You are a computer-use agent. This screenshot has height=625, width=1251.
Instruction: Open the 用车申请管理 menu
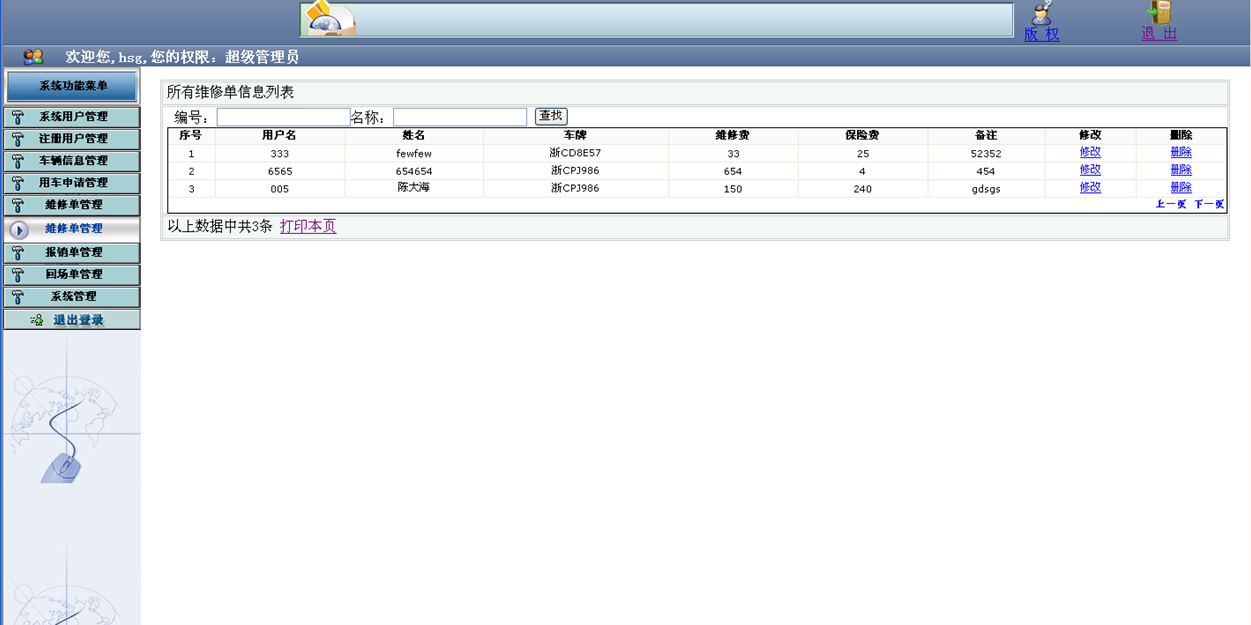click(72, 183)
